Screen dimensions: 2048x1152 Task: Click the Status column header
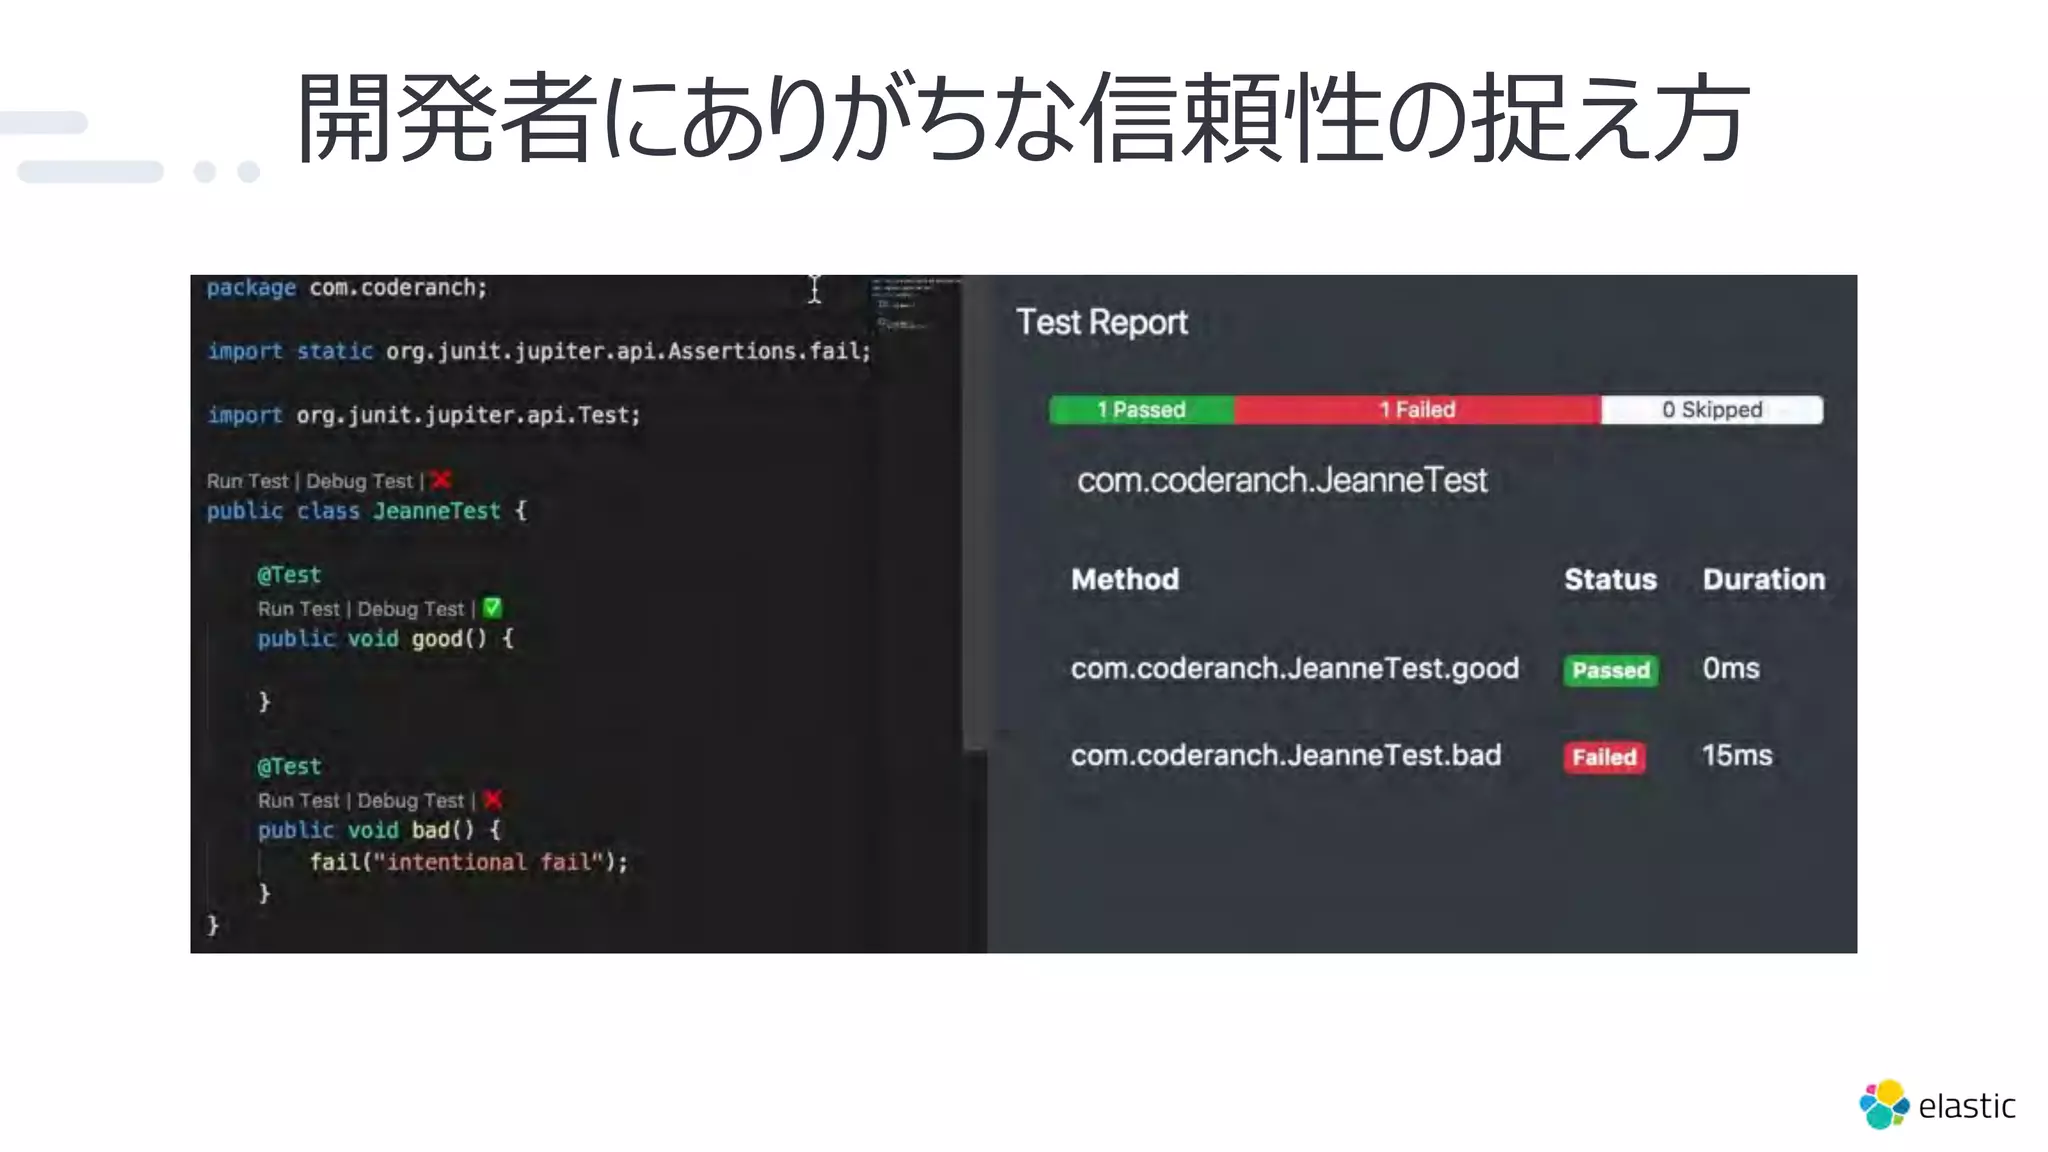pyautogui.click(x=1610, y=580)
